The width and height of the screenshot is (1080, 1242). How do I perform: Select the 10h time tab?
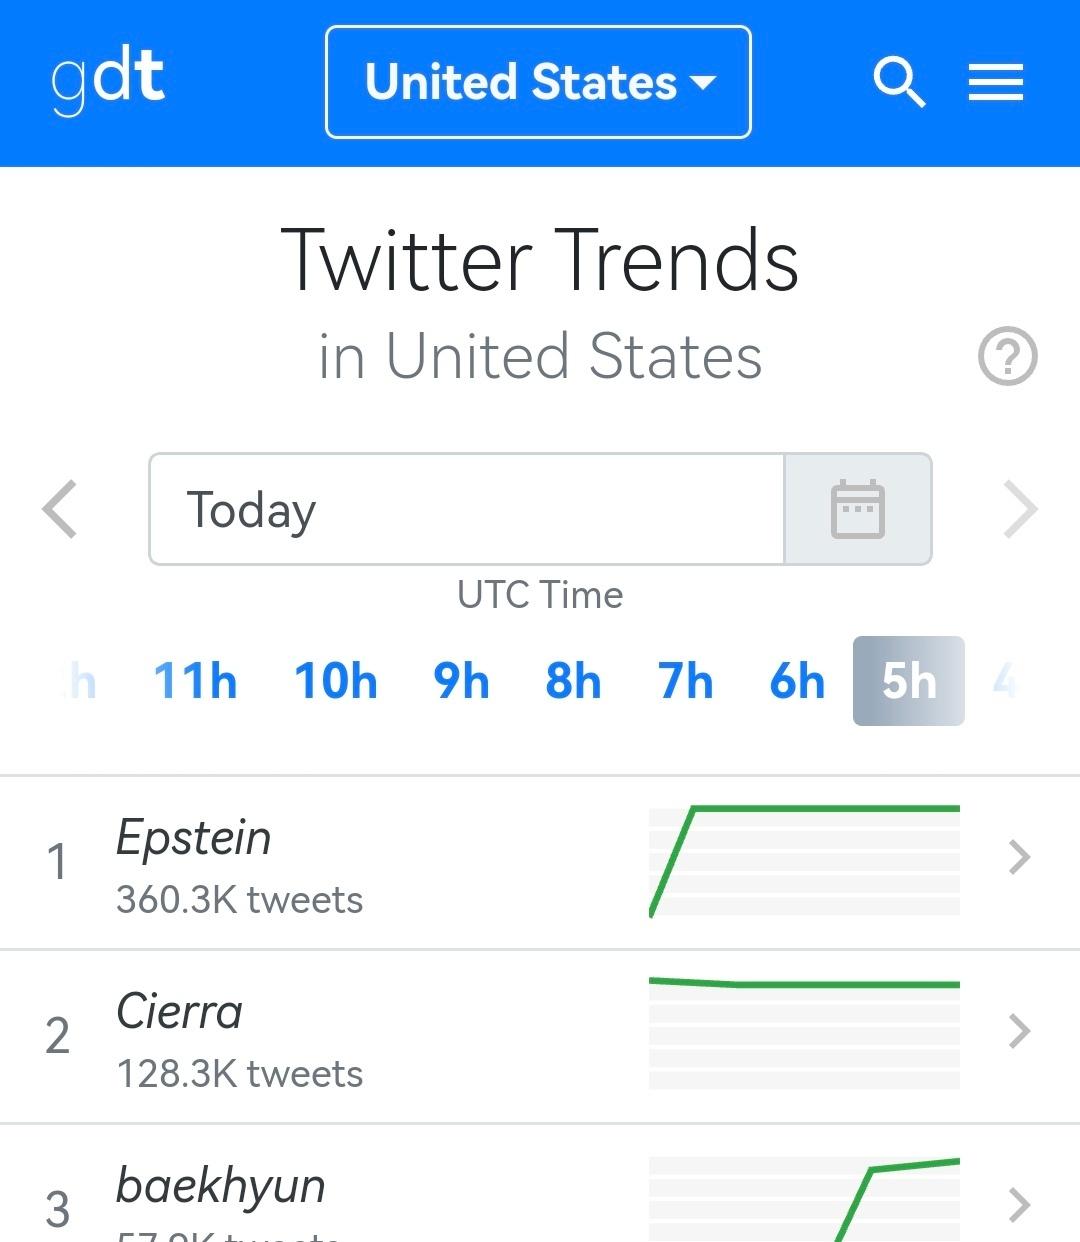point(335,682)
